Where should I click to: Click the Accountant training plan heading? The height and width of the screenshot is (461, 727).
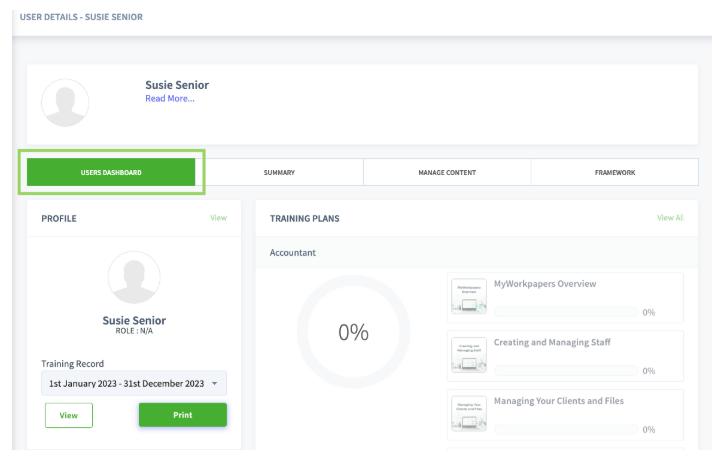293,253
